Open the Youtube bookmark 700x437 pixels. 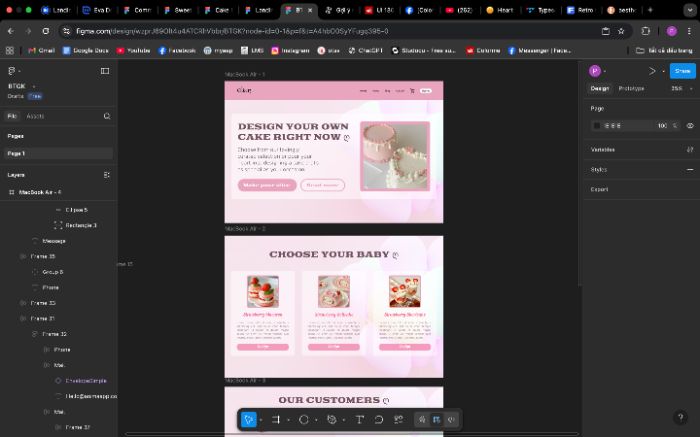coord(133,50)
